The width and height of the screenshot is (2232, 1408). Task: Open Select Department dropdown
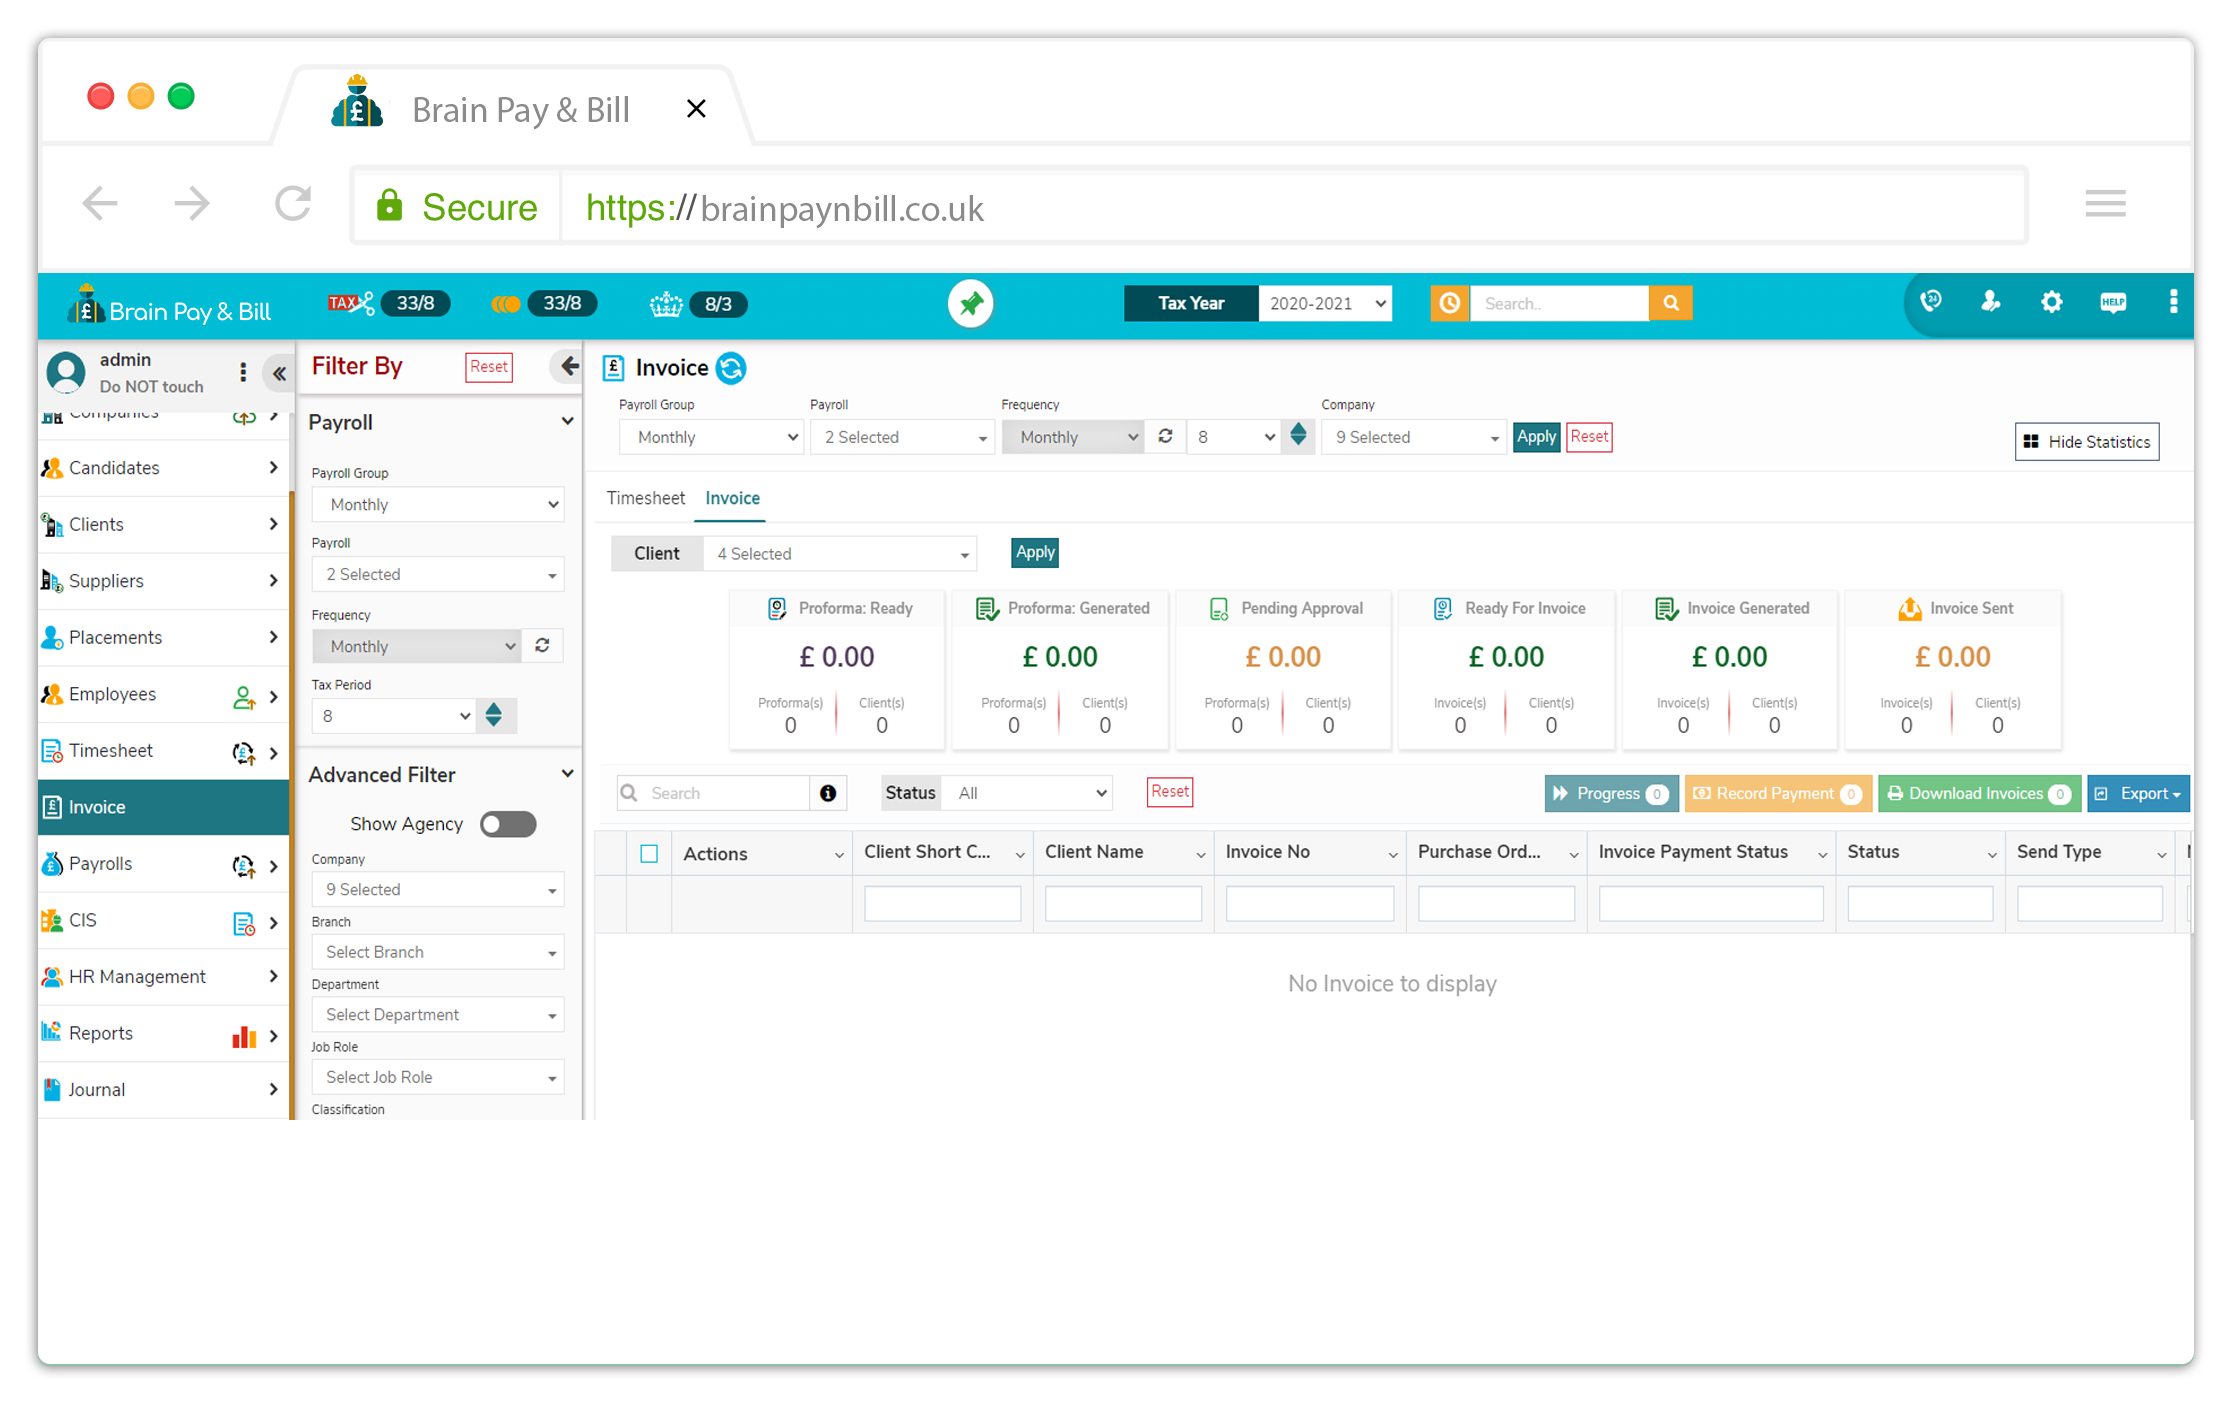[x=438, y=1015]
